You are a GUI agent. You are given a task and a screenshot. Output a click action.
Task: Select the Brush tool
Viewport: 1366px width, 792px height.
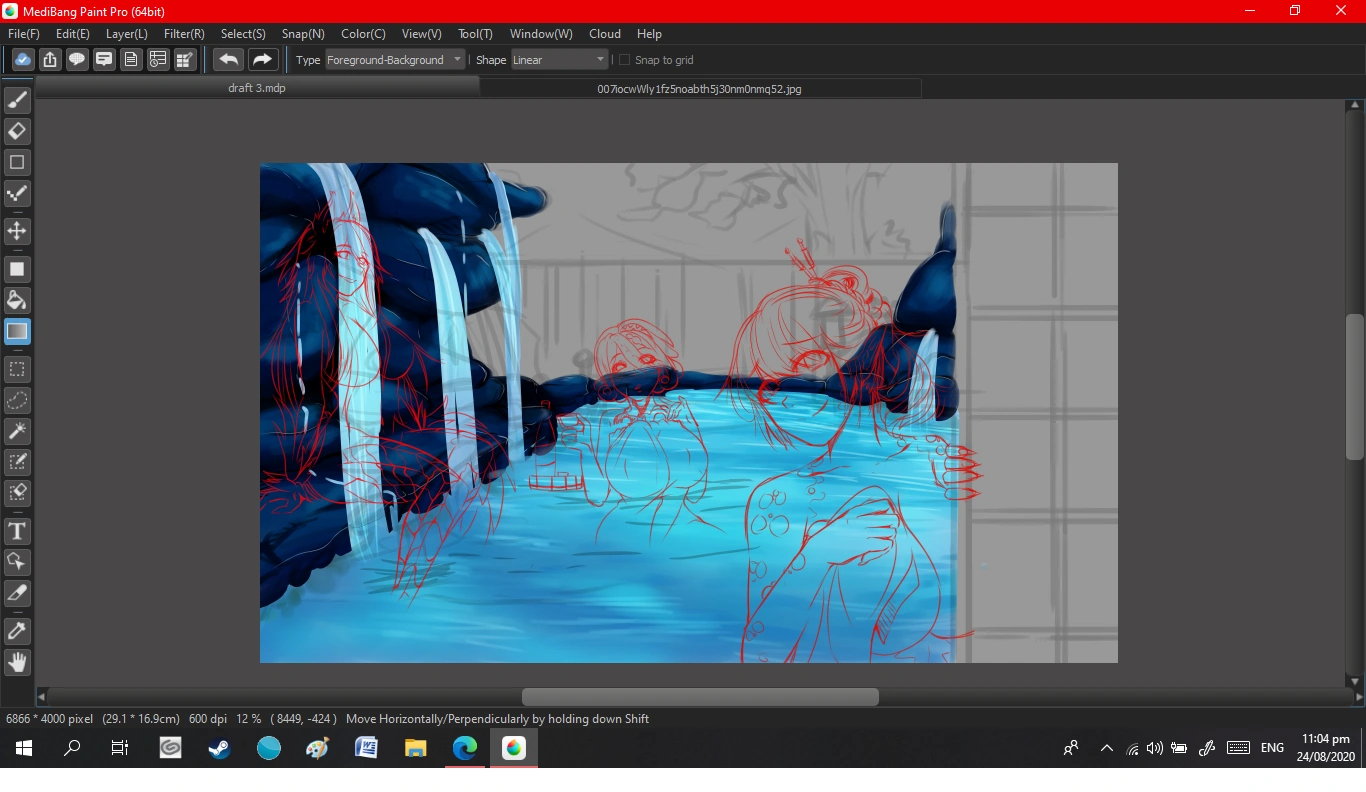pos(17,100)
